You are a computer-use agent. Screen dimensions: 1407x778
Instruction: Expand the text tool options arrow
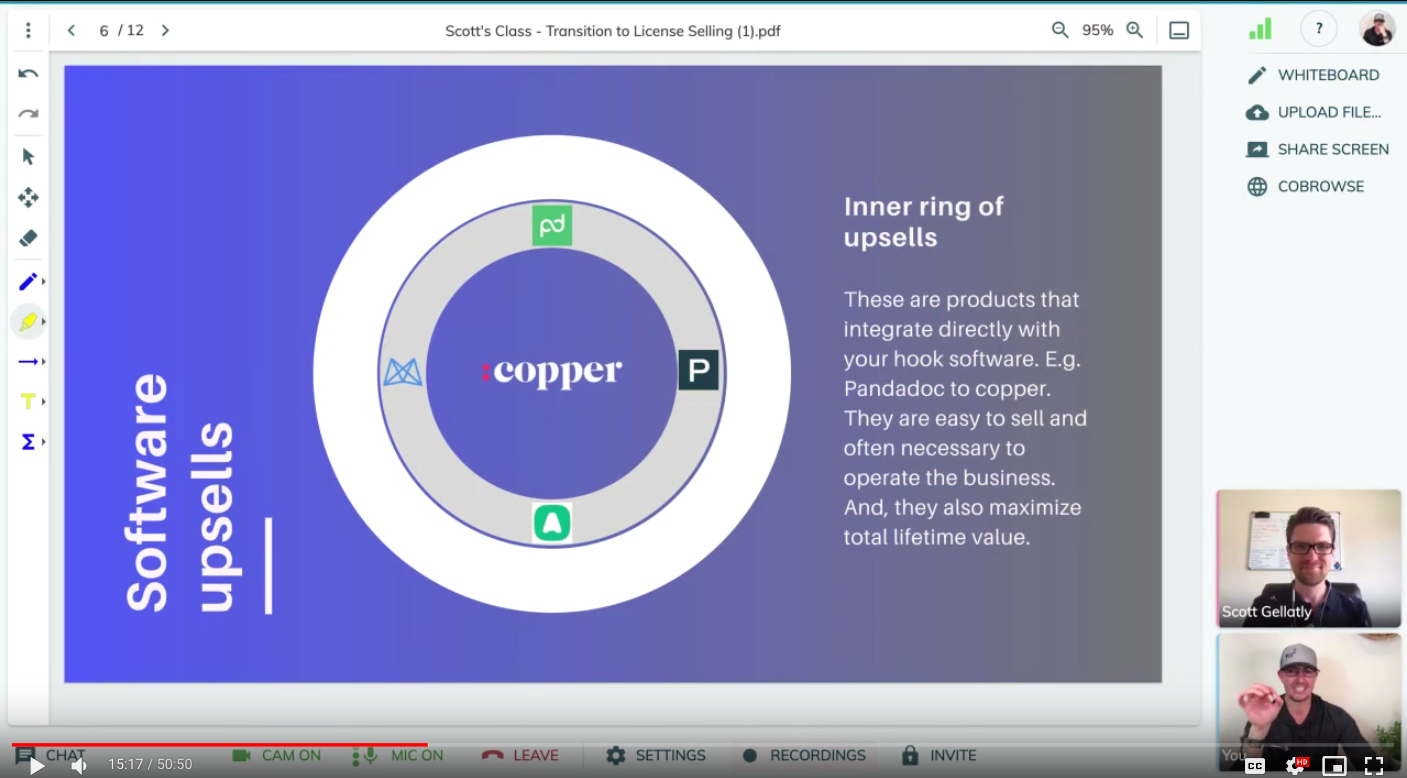coord(43,402)
